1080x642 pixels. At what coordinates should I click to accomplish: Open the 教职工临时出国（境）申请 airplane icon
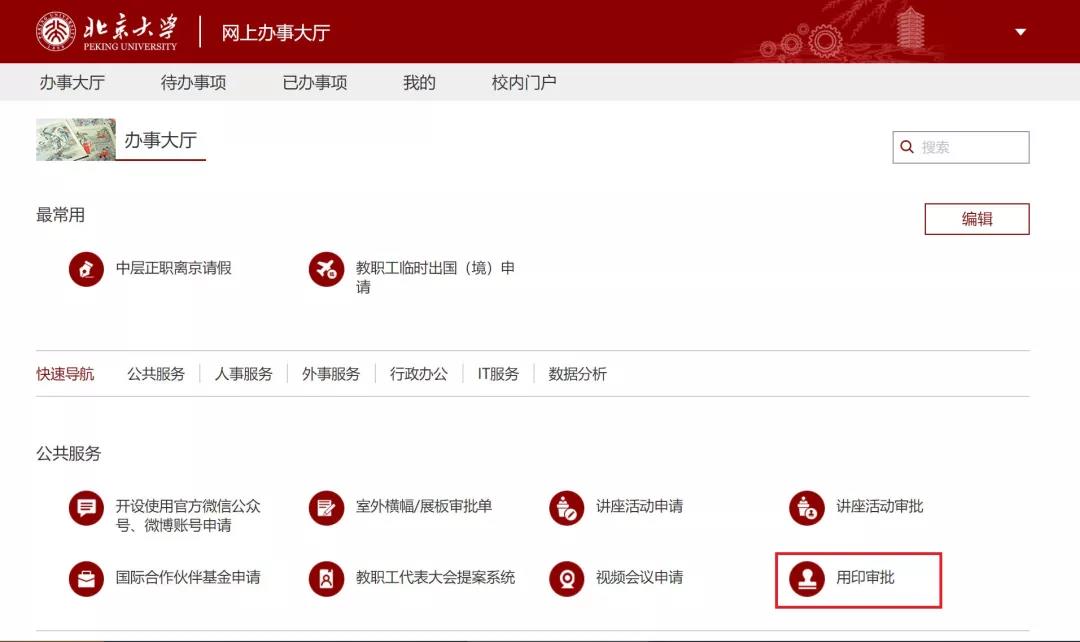tap(326, 269)
